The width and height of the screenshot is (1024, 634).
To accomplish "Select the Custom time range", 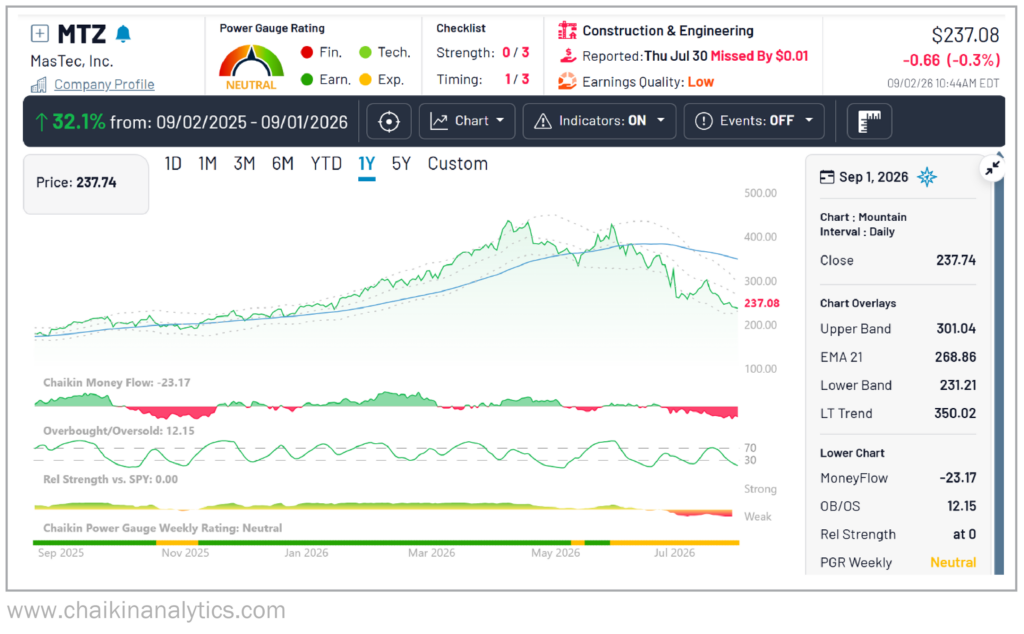I will [458, 164].
